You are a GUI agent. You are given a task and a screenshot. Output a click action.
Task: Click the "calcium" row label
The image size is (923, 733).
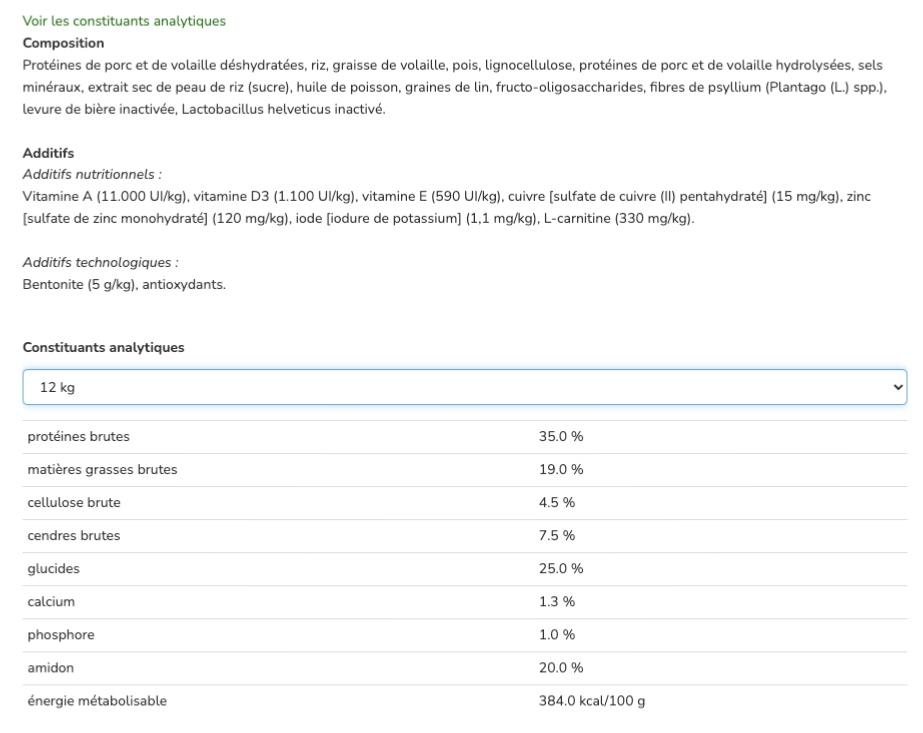pyautogui.click(x=51, y=601)
